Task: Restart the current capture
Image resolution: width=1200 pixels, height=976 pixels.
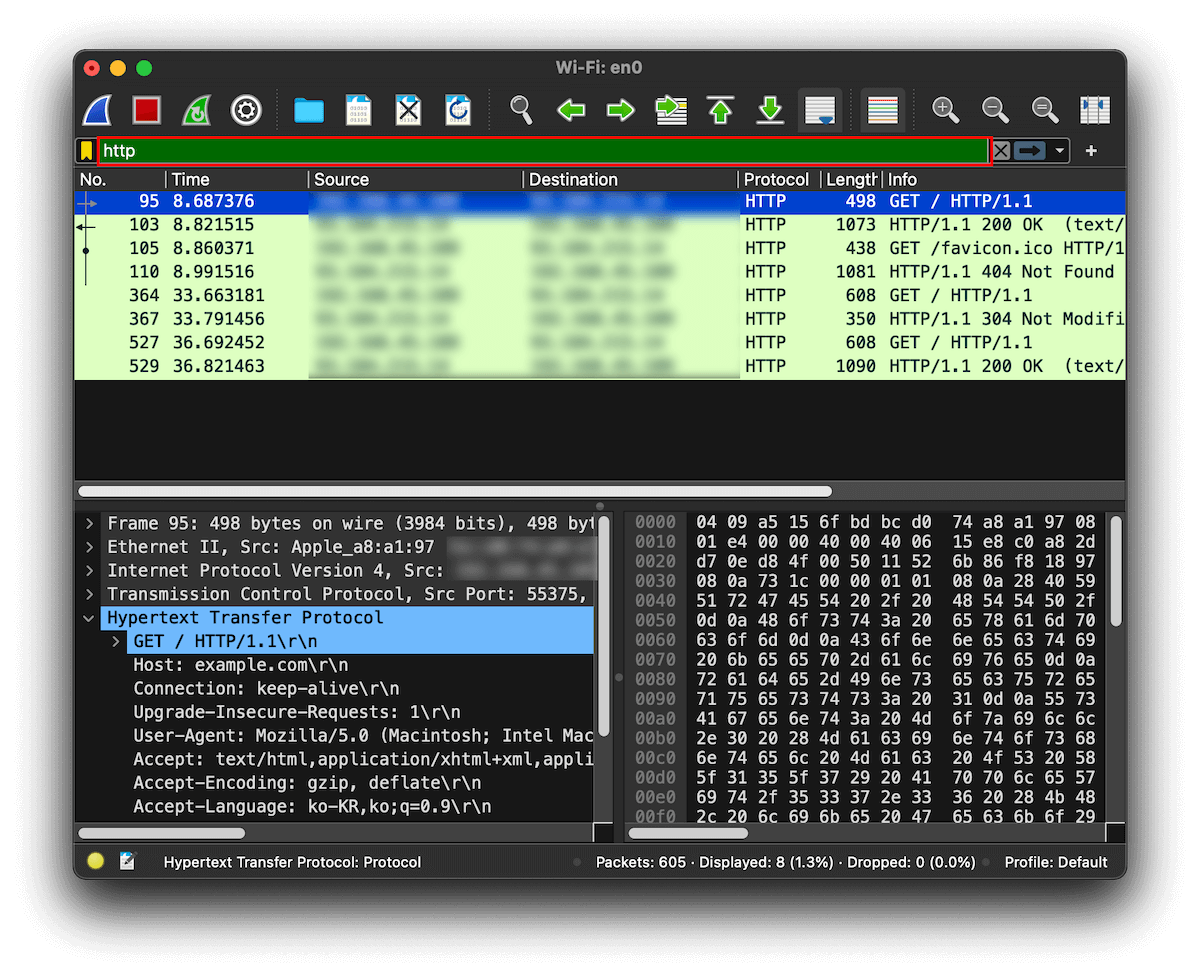Action: (x=196, y=110)
